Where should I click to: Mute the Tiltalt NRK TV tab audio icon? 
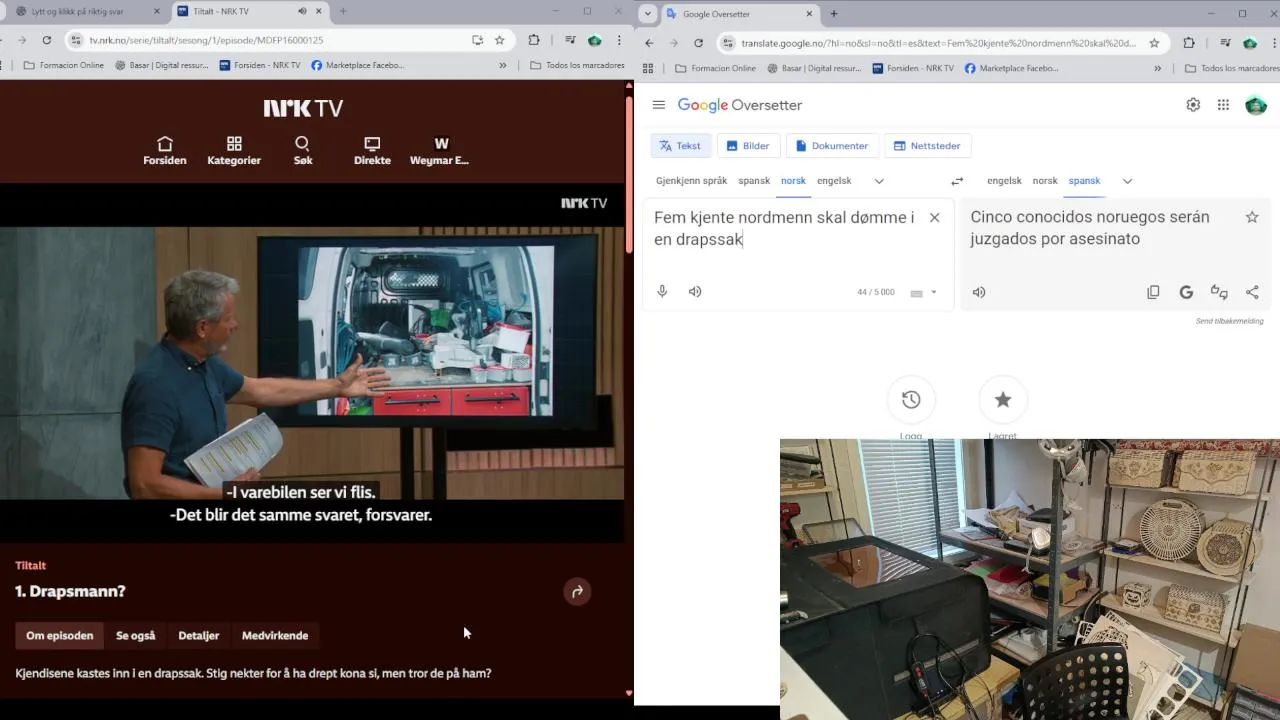pos(302,11)
